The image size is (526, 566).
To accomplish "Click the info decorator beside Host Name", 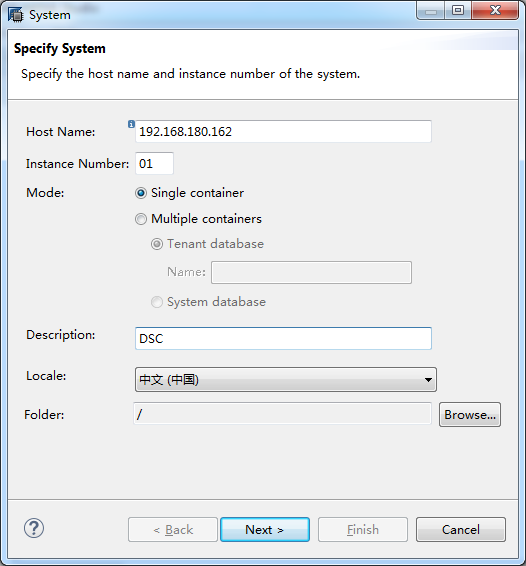I will [x=131, y=124].
